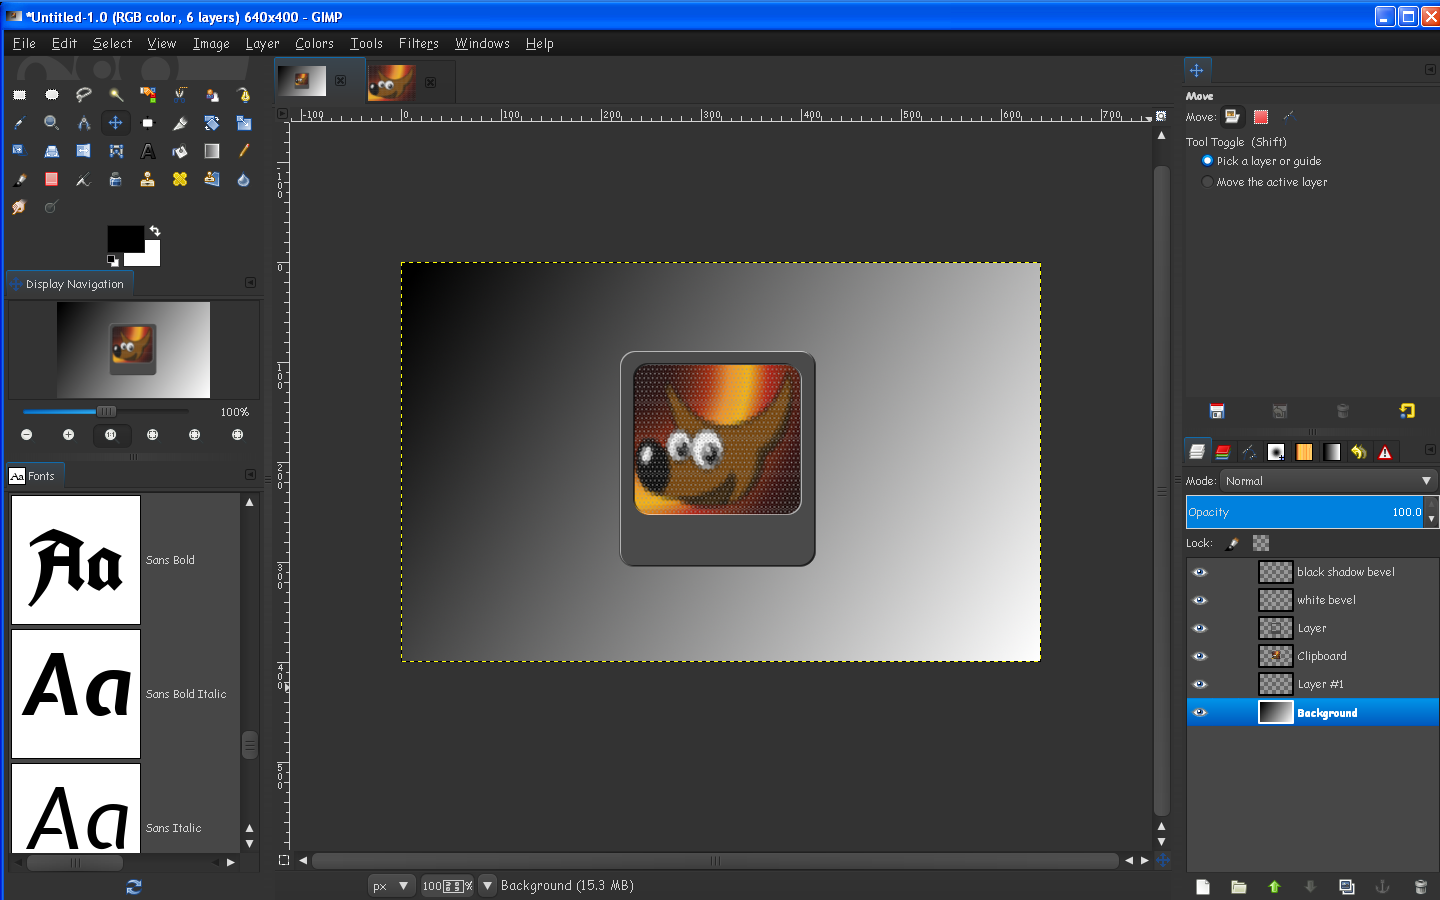Decrease opacity with the down stepper arrow

coord(1432,520)
